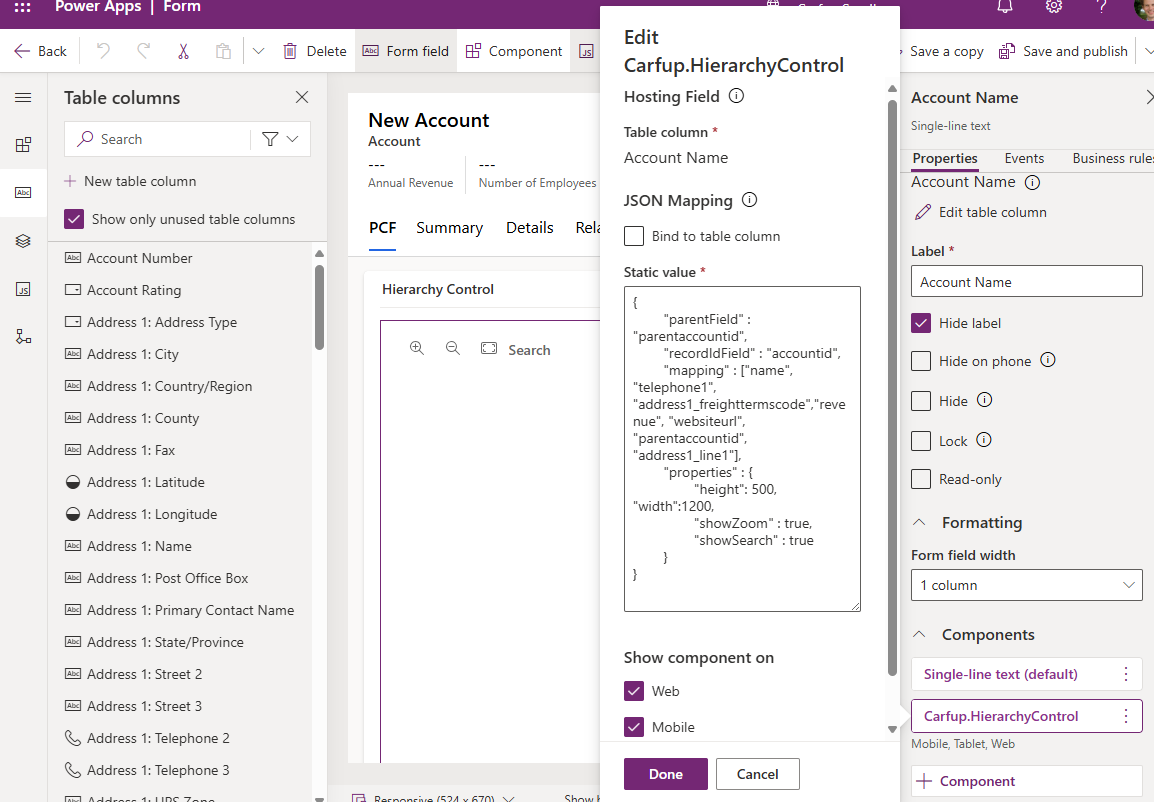The width and height of the screenshot is (1154, 802).
Task: Check the Lock checkbox
Action: tap(921, 440)
